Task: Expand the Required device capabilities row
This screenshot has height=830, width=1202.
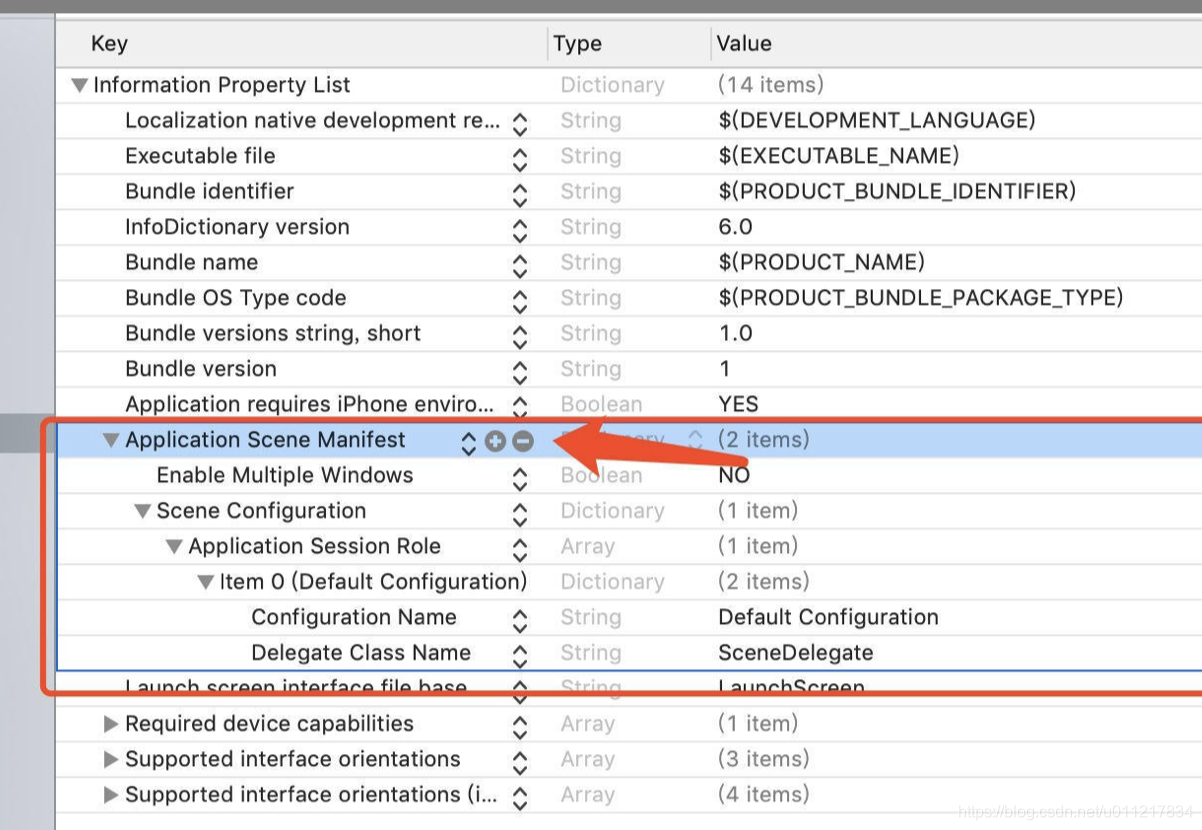Action: 111,724
